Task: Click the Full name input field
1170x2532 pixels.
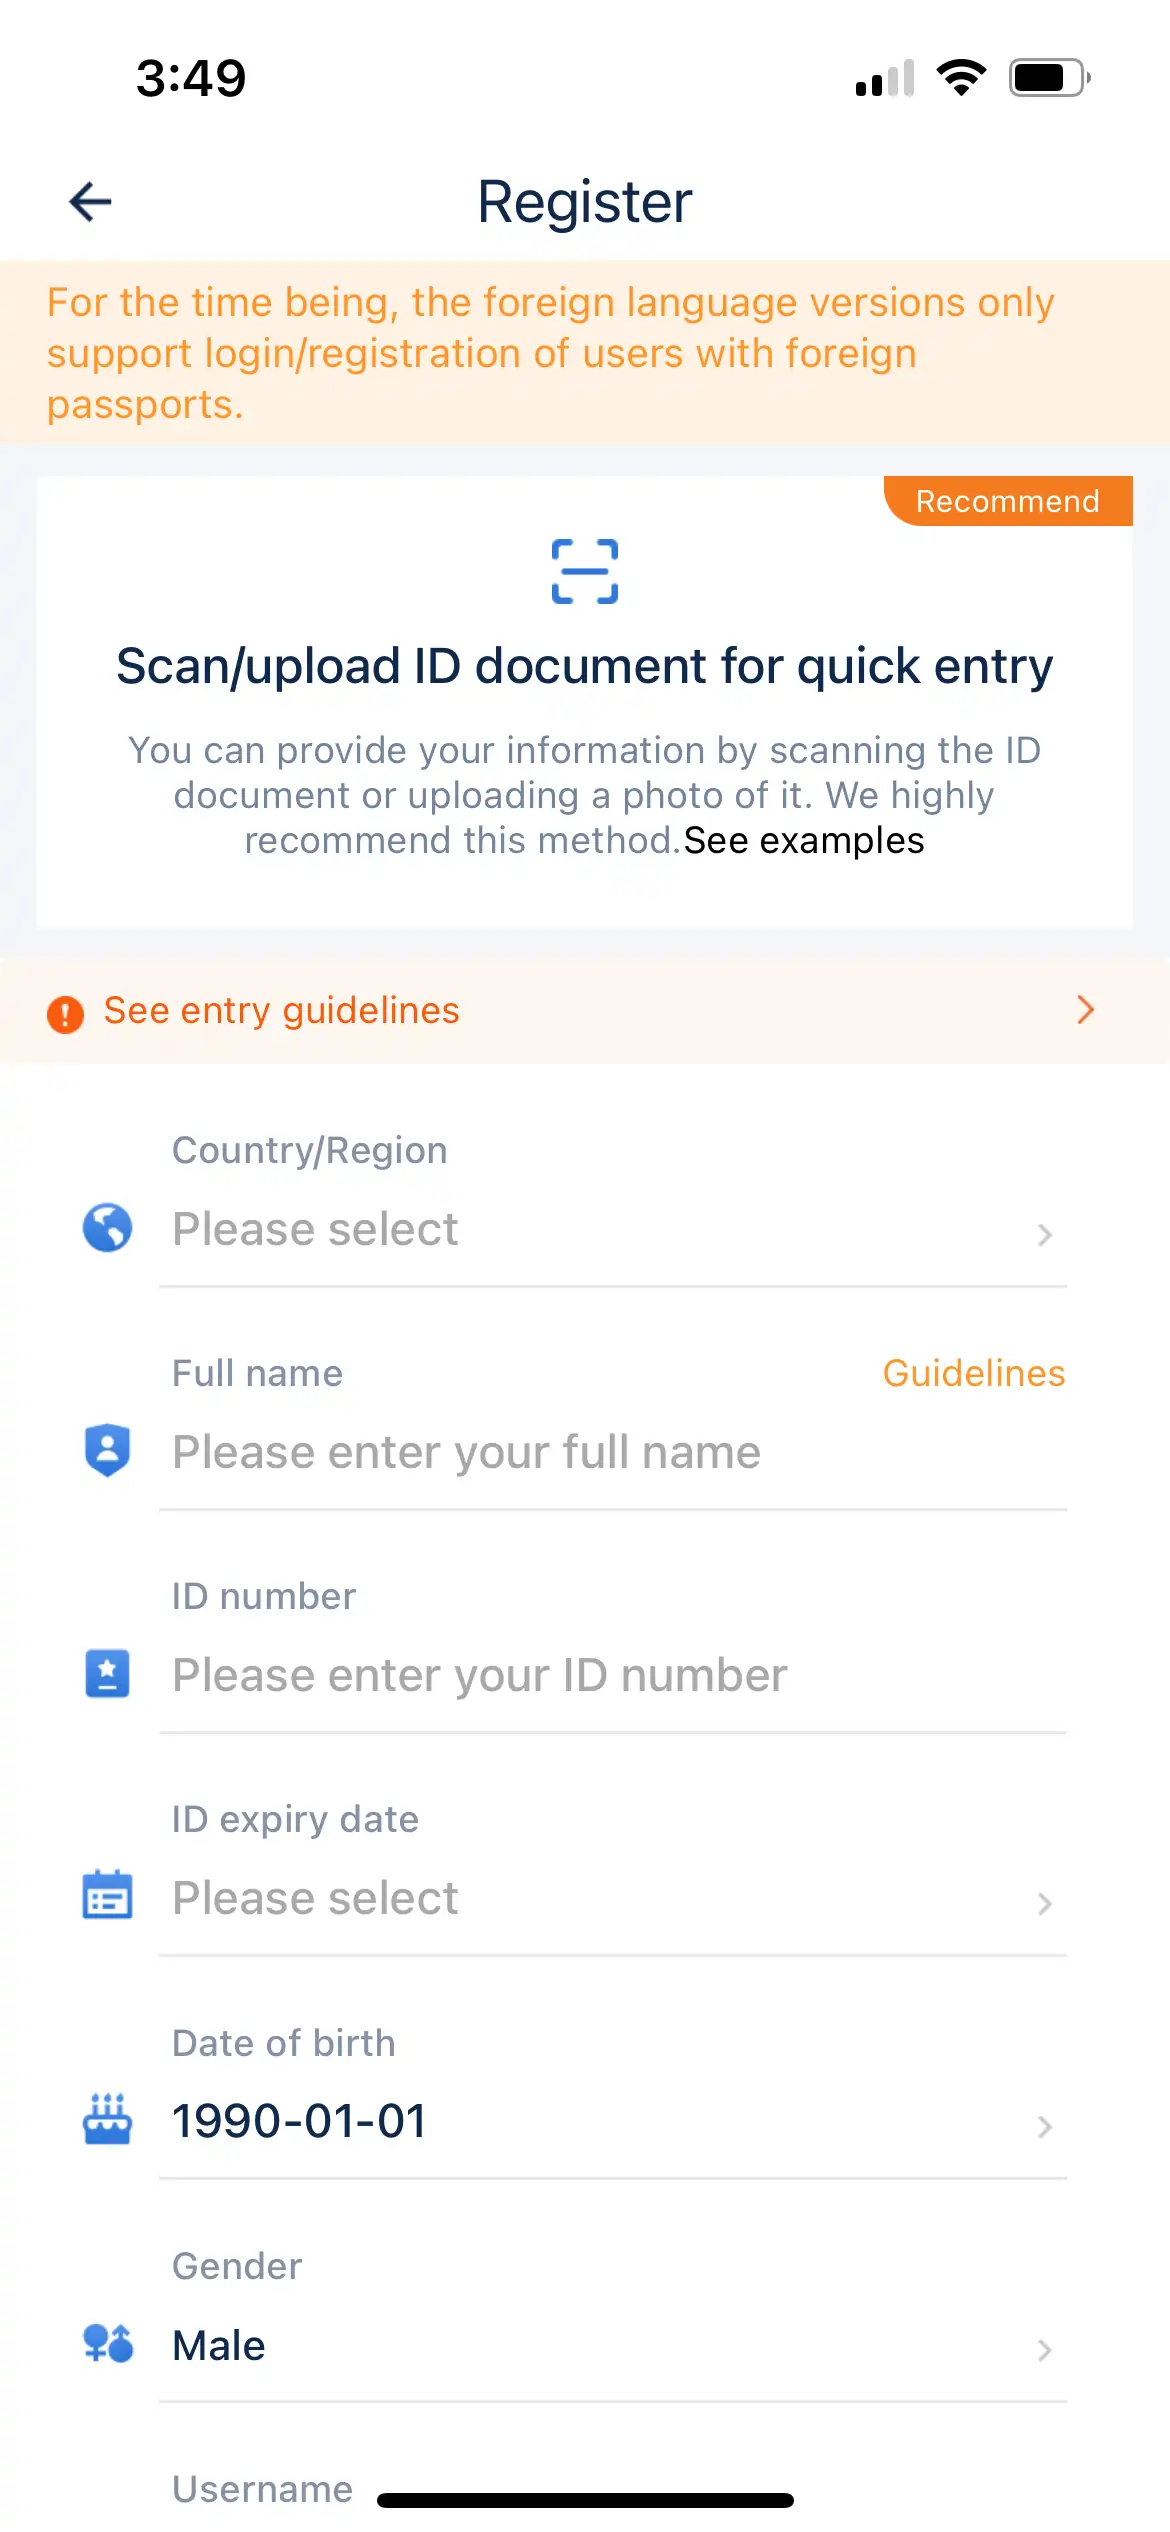Action: [x=610, y=1453]
